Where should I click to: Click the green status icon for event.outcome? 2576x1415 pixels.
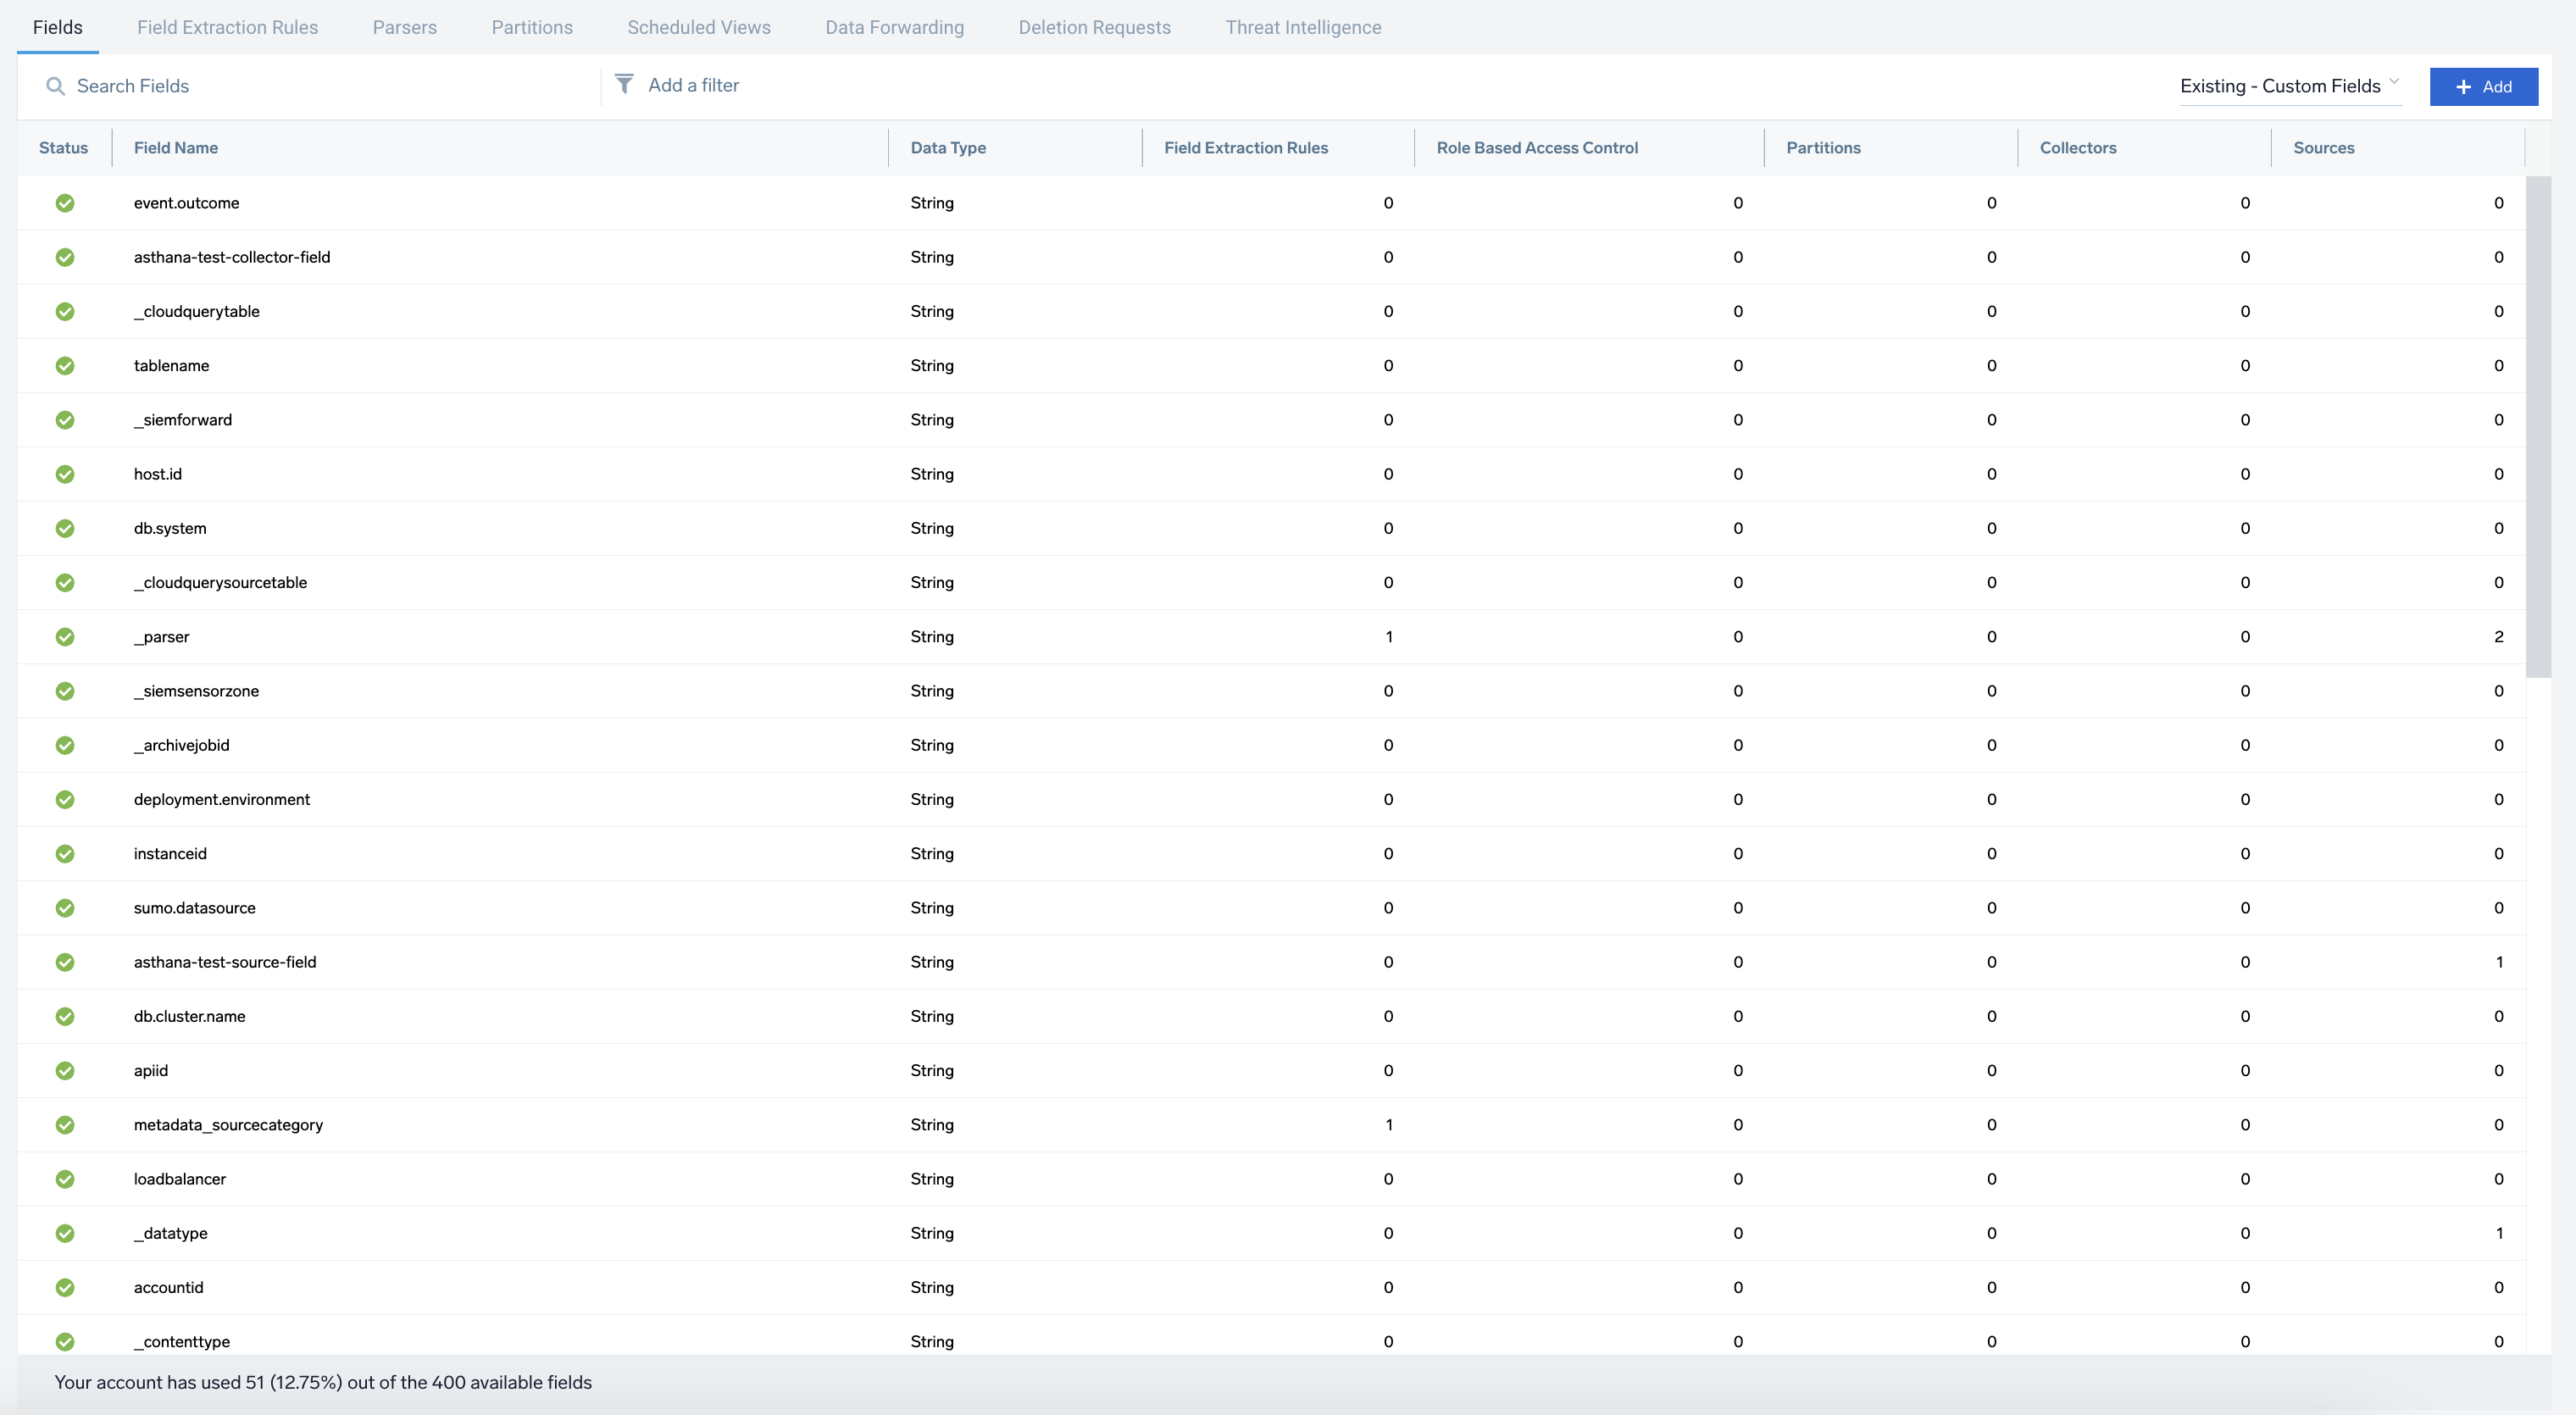coord(65,203)
